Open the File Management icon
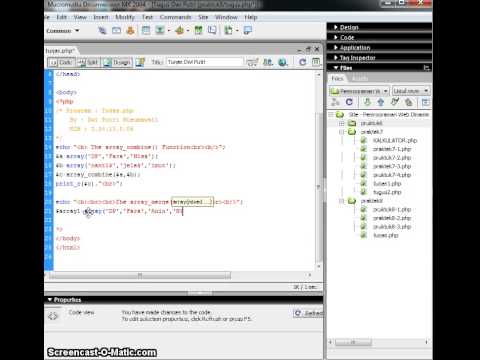This screenshot has width=480, height=360. [268, 62]
